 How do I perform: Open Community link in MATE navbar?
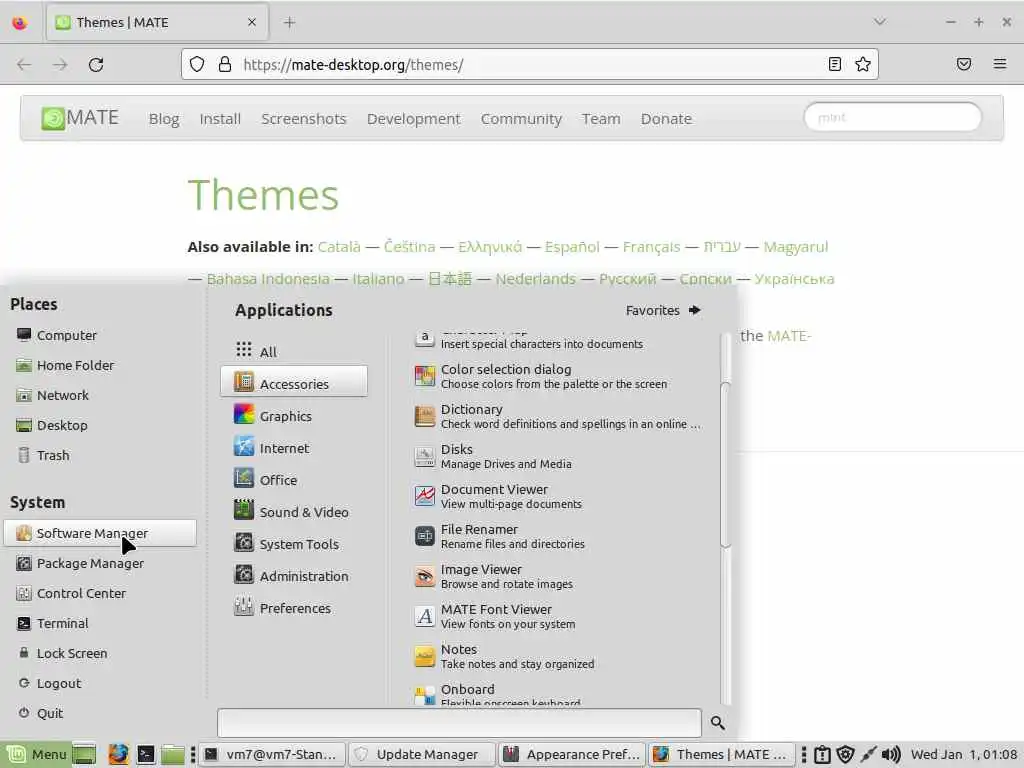pos(521,119)
